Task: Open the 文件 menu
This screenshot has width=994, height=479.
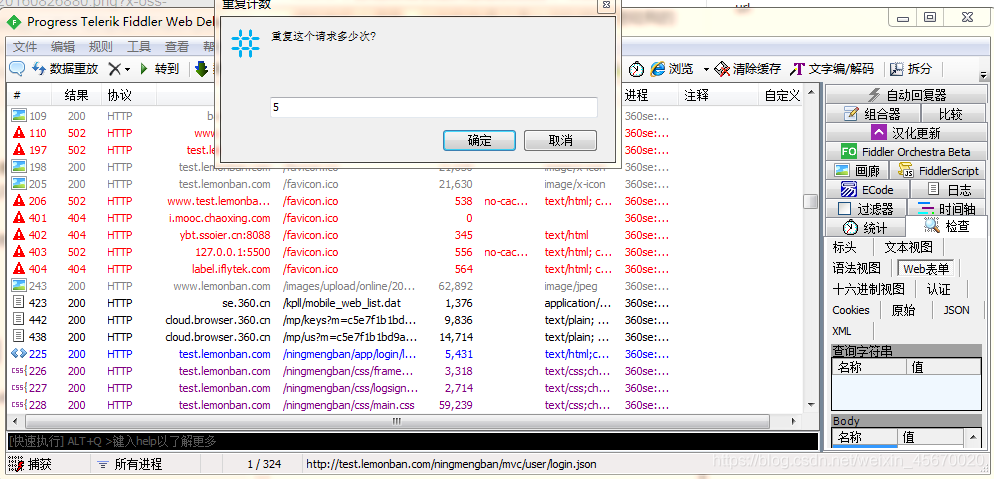Action: [25, 46]
